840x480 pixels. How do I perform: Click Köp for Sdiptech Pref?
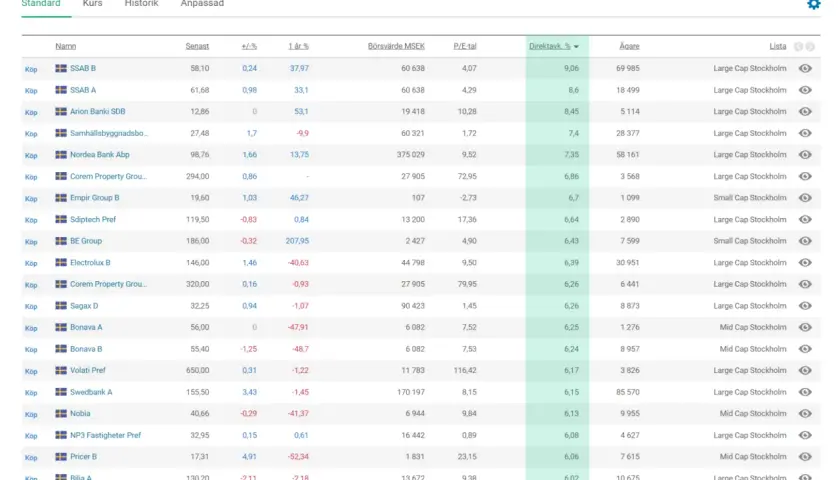(31, 220)
